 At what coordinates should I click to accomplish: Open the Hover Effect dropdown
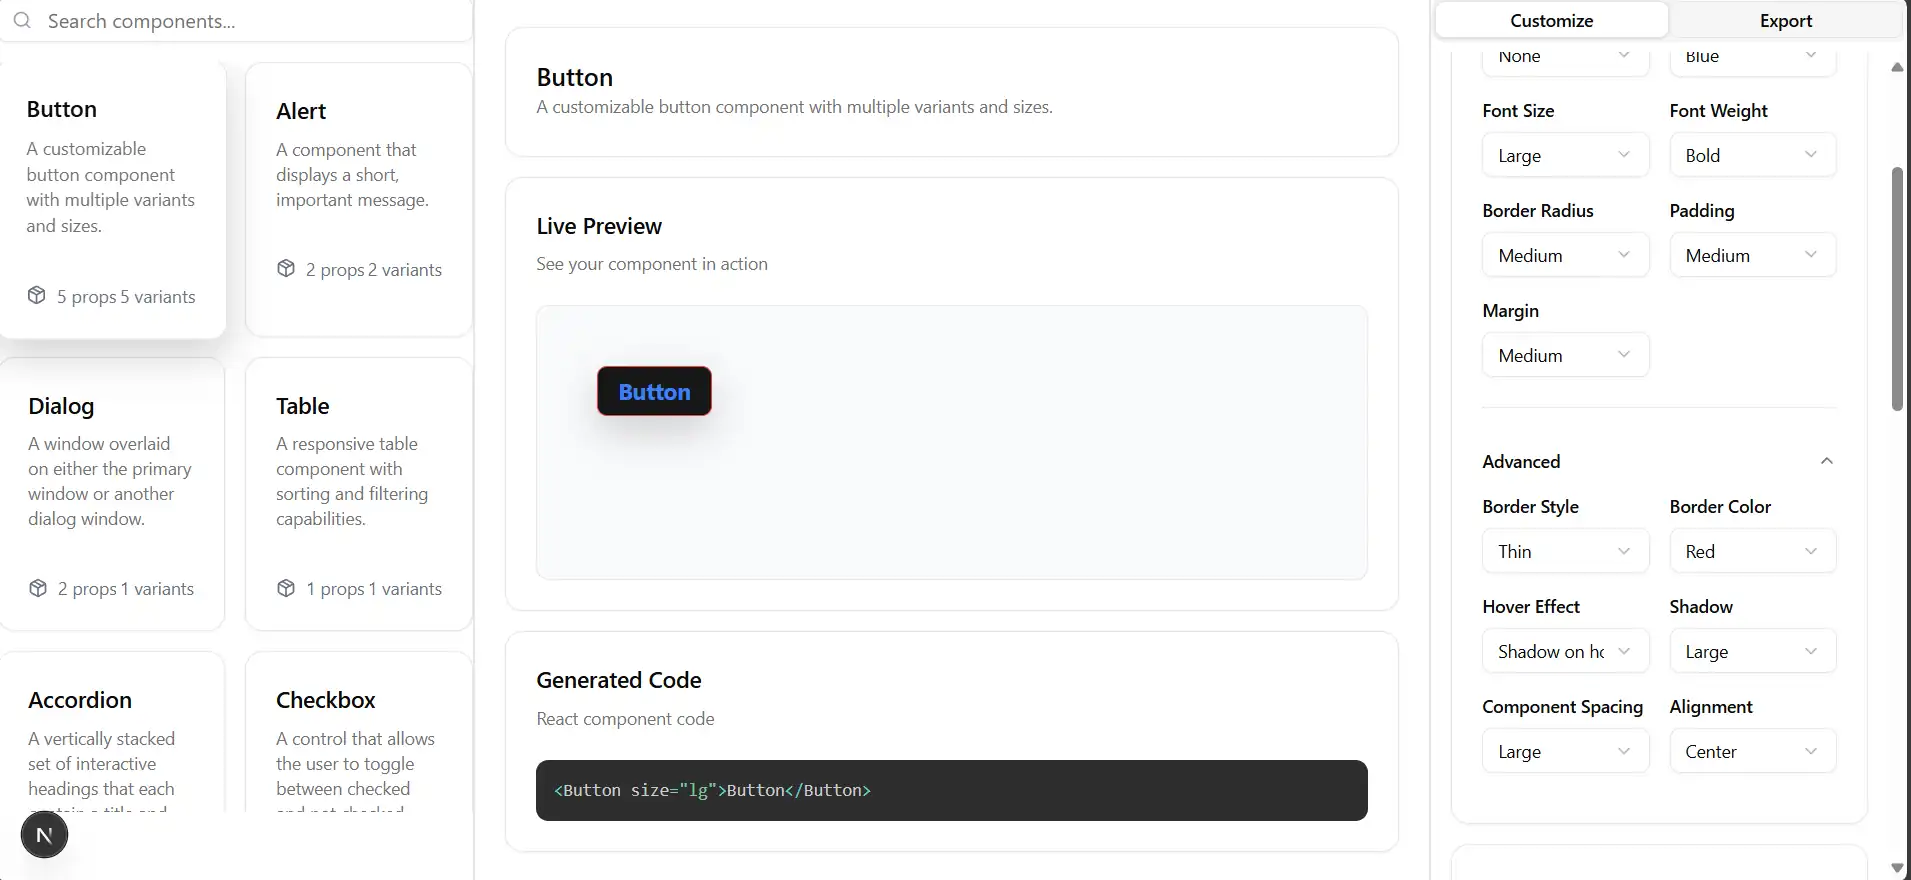1563,650
